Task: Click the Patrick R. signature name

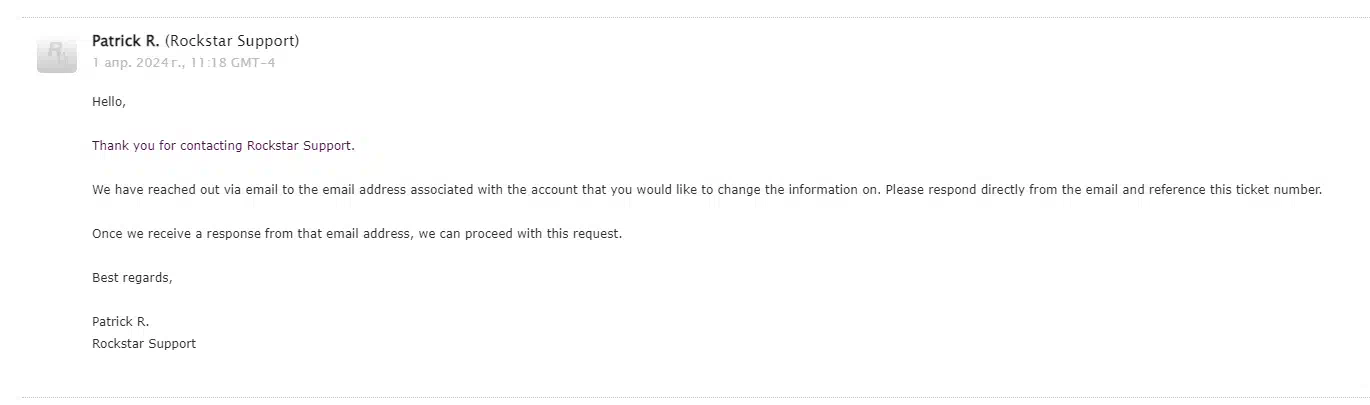Action: coord(120,321)
